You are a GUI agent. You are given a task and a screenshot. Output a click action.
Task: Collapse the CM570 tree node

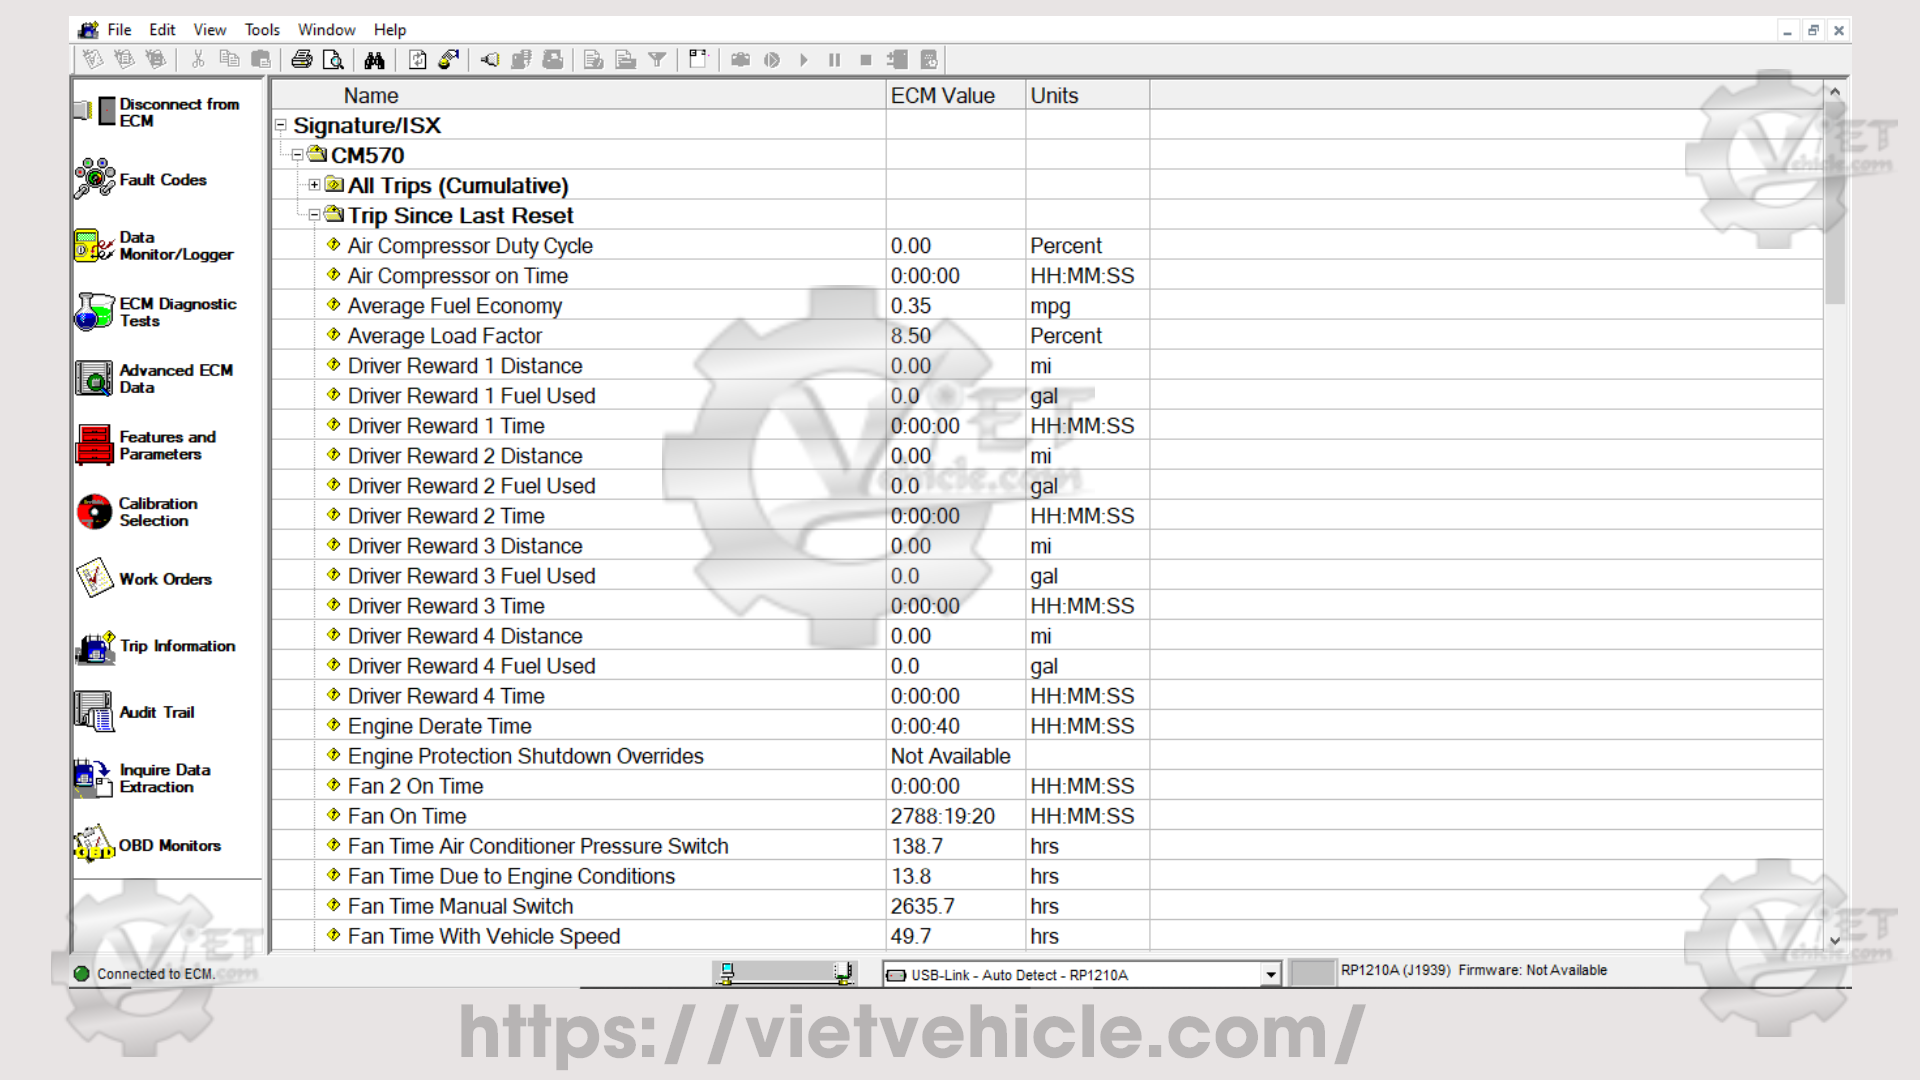pos(297,155)
